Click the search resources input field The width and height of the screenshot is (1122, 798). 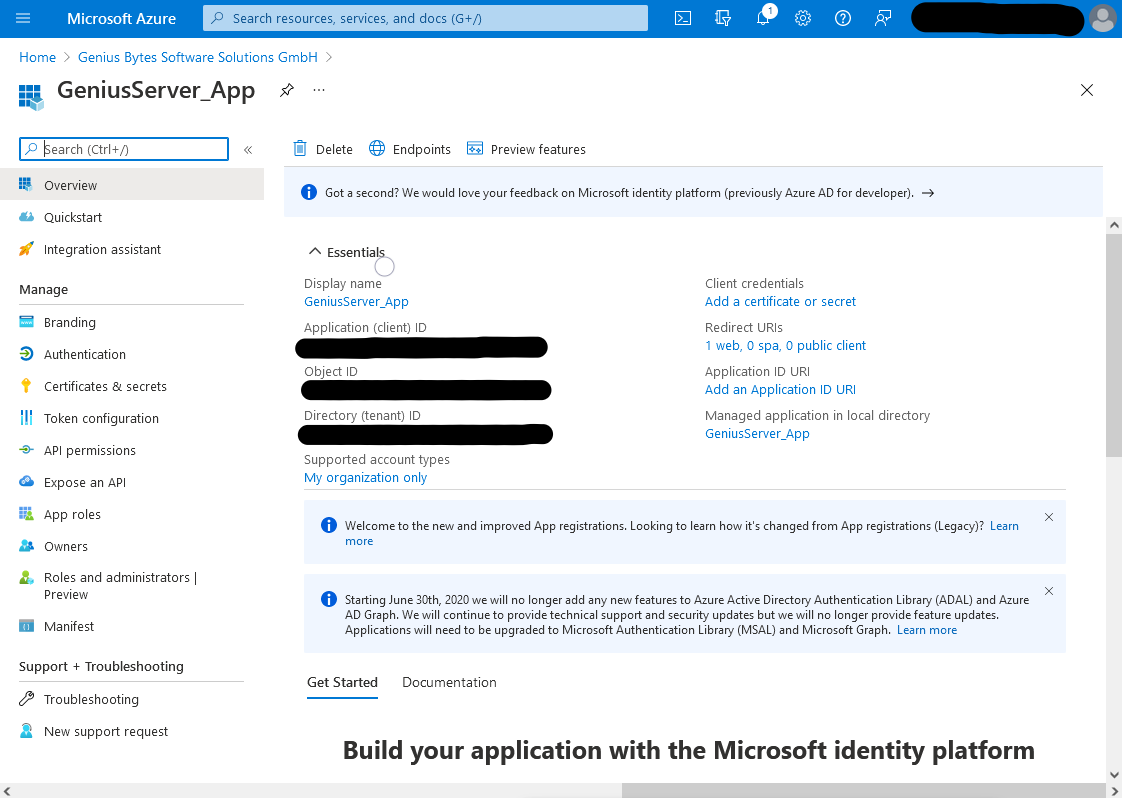click(425, 19)
